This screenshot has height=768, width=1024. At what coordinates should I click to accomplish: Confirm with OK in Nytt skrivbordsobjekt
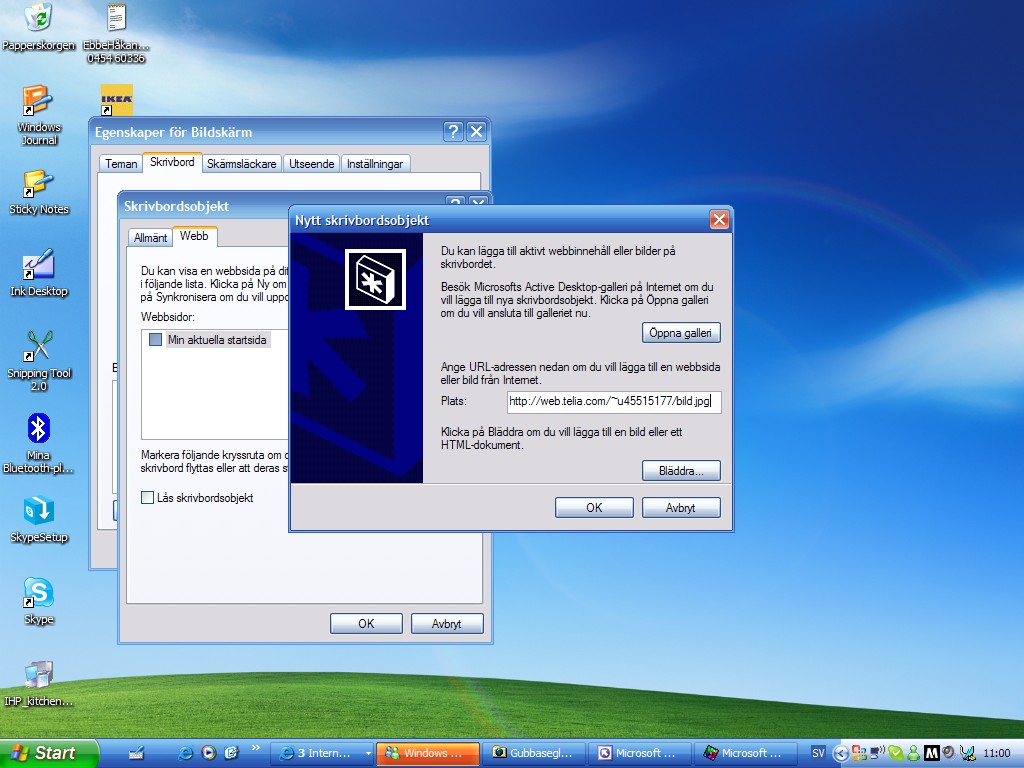[594, 507]
